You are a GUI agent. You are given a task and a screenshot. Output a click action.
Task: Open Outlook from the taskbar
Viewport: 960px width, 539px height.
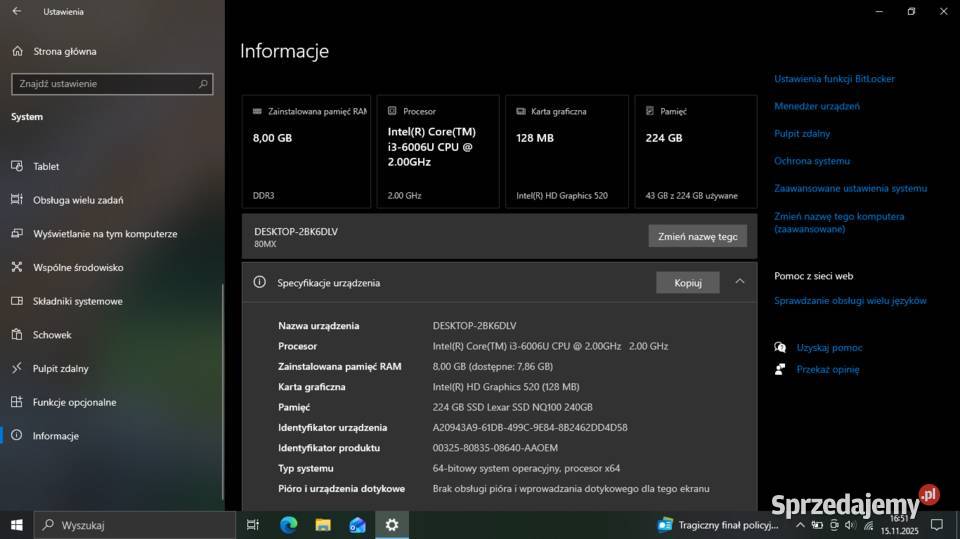click(x=357, y=525)
